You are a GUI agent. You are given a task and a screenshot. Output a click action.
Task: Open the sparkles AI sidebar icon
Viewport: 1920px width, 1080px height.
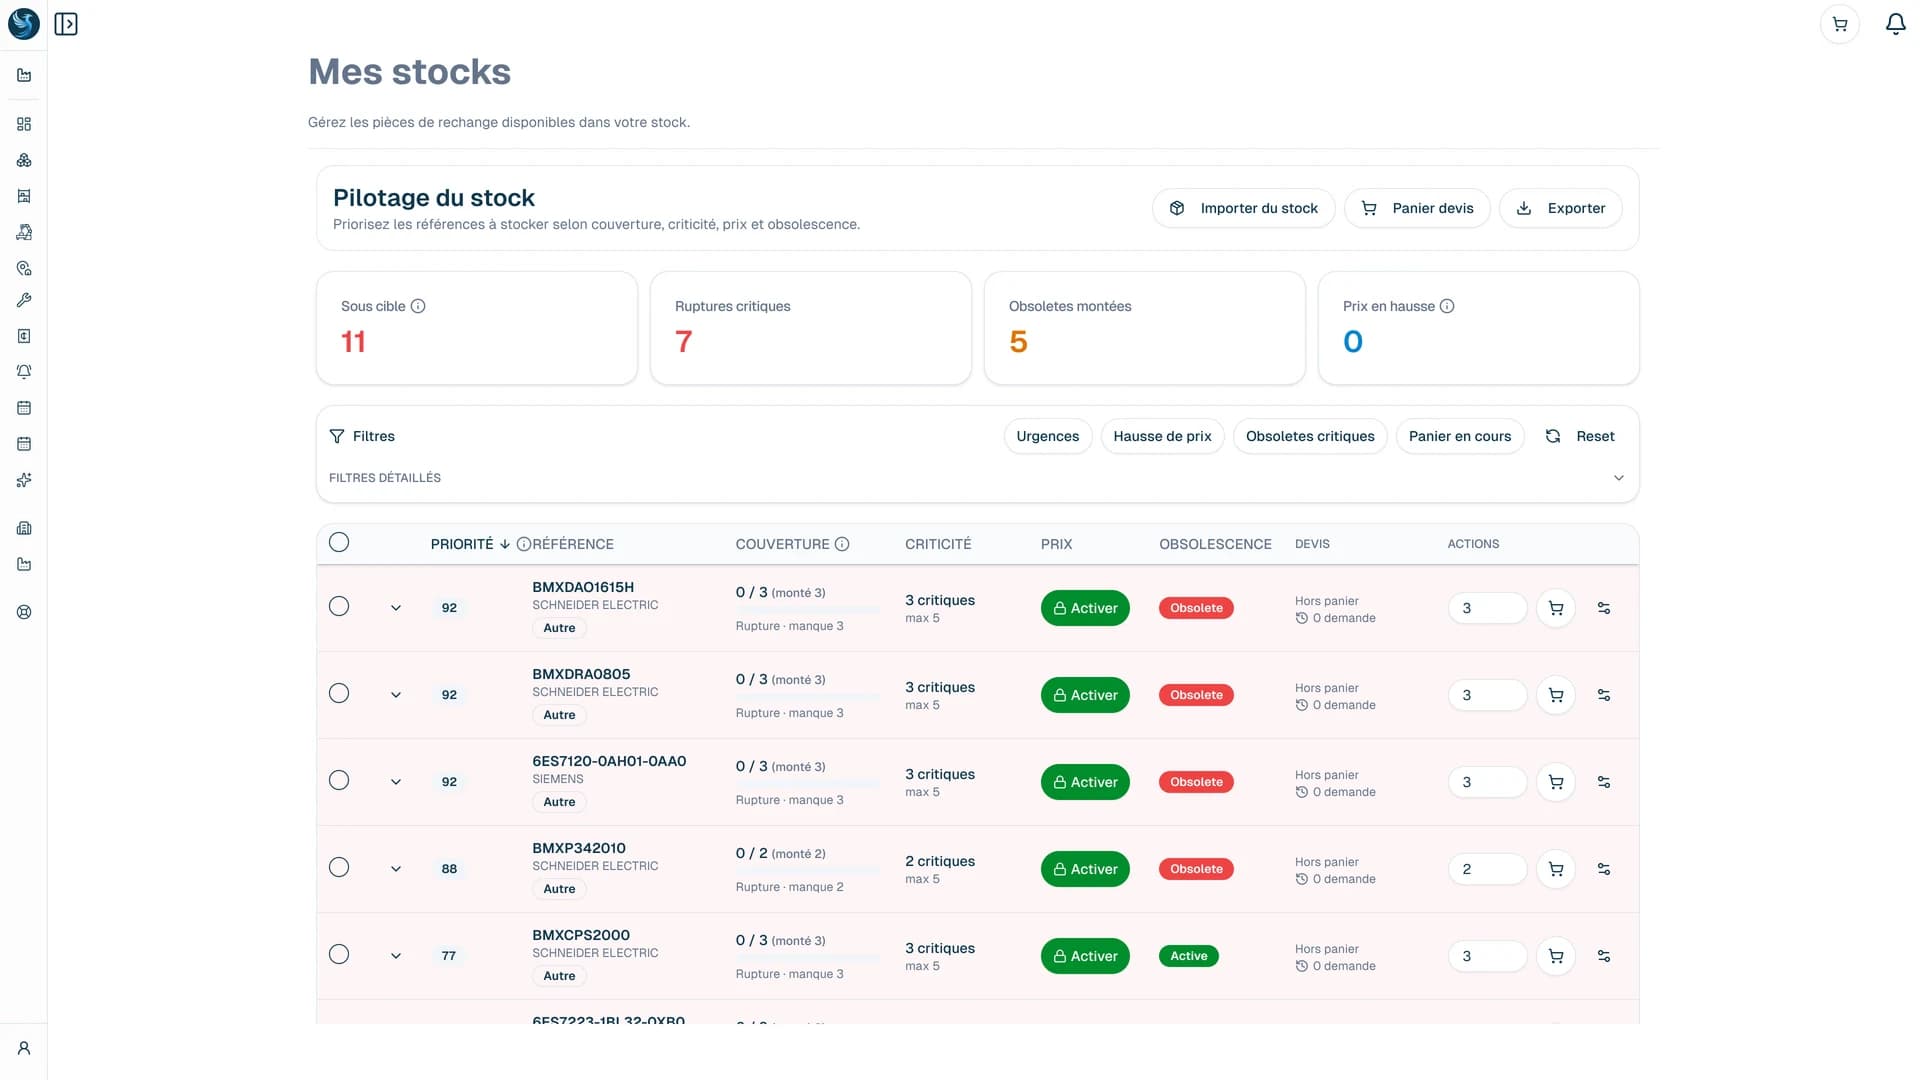tap(24, 480)
